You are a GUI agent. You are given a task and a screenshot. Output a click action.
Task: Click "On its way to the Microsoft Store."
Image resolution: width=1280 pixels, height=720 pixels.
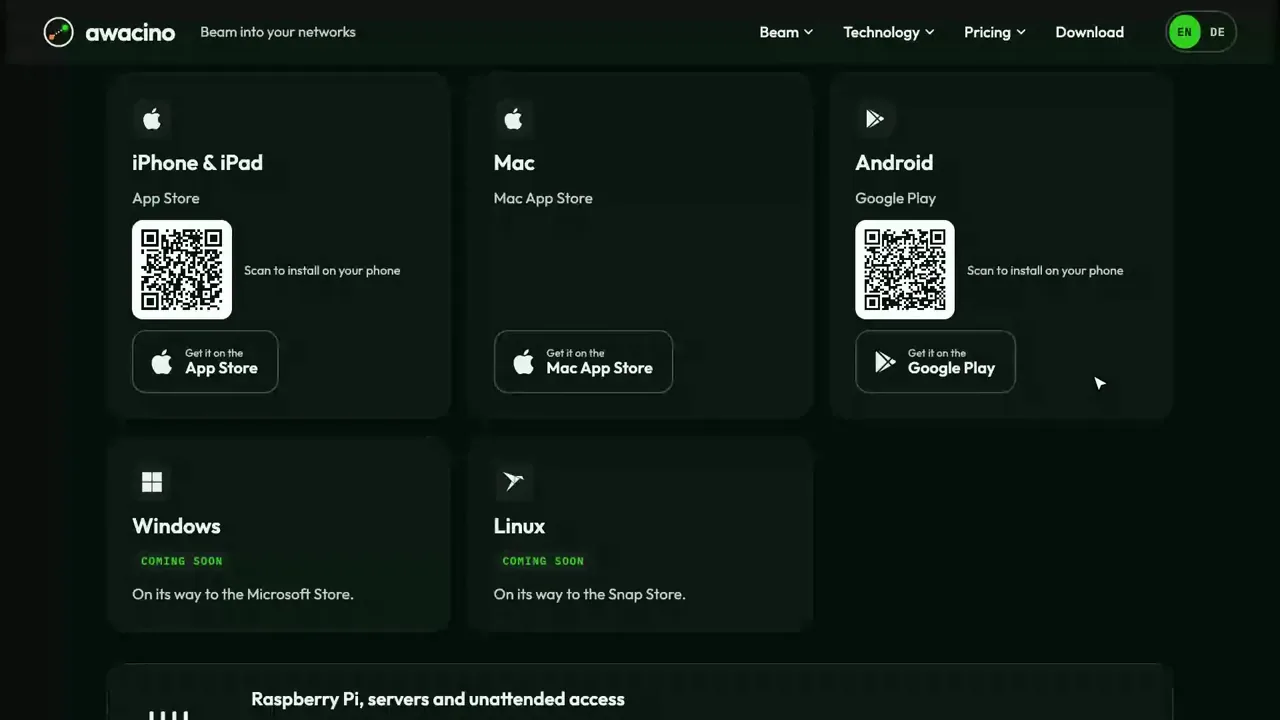(x=243, y=594)
